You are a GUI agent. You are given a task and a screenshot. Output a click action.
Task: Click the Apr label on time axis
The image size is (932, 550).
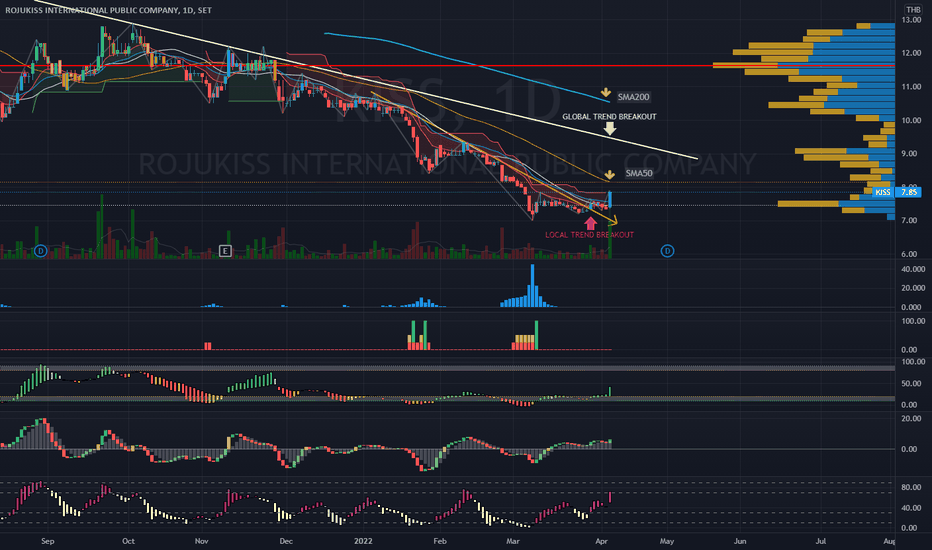pyautogui.click(x=602, y=541)
